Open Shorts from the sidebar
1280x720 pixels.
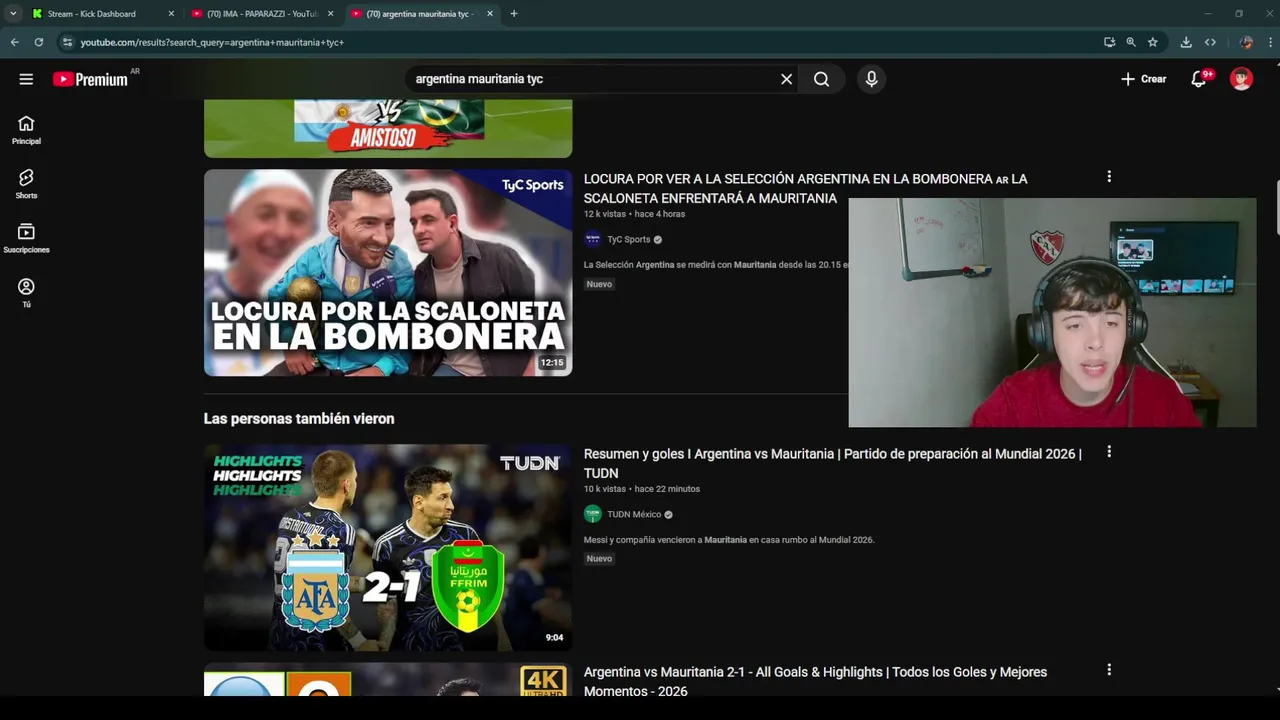pyautogui.click(x=26, y=184)
